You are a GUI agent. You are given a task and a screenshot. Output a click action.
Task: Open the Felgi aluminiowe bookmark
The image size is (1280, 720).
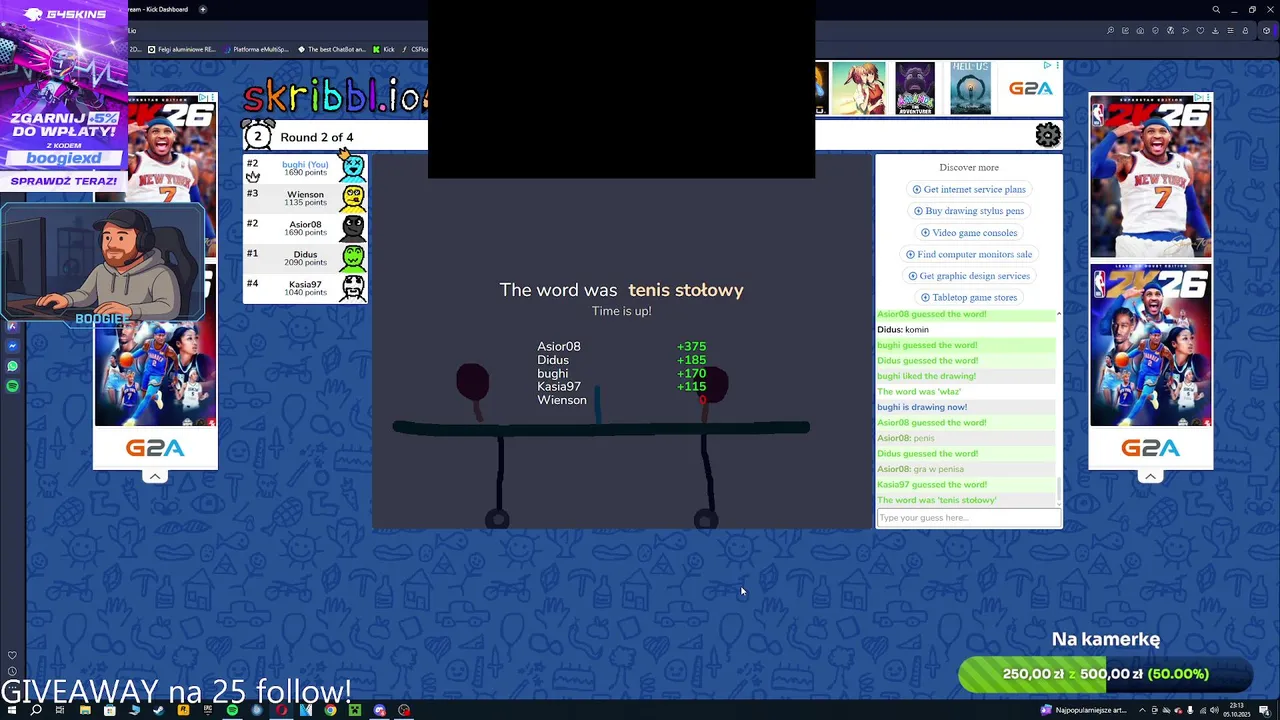click(x=182, y=49)
